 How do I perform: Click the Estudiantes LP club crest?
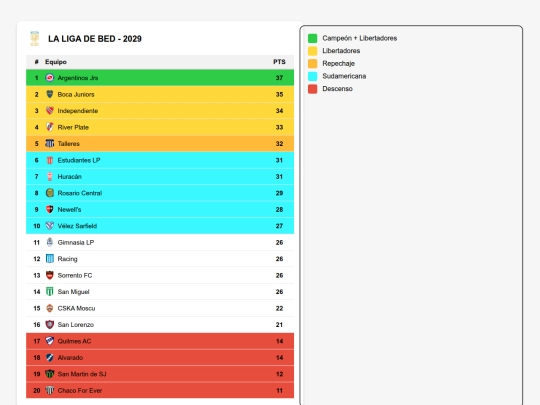click(50, 160)
